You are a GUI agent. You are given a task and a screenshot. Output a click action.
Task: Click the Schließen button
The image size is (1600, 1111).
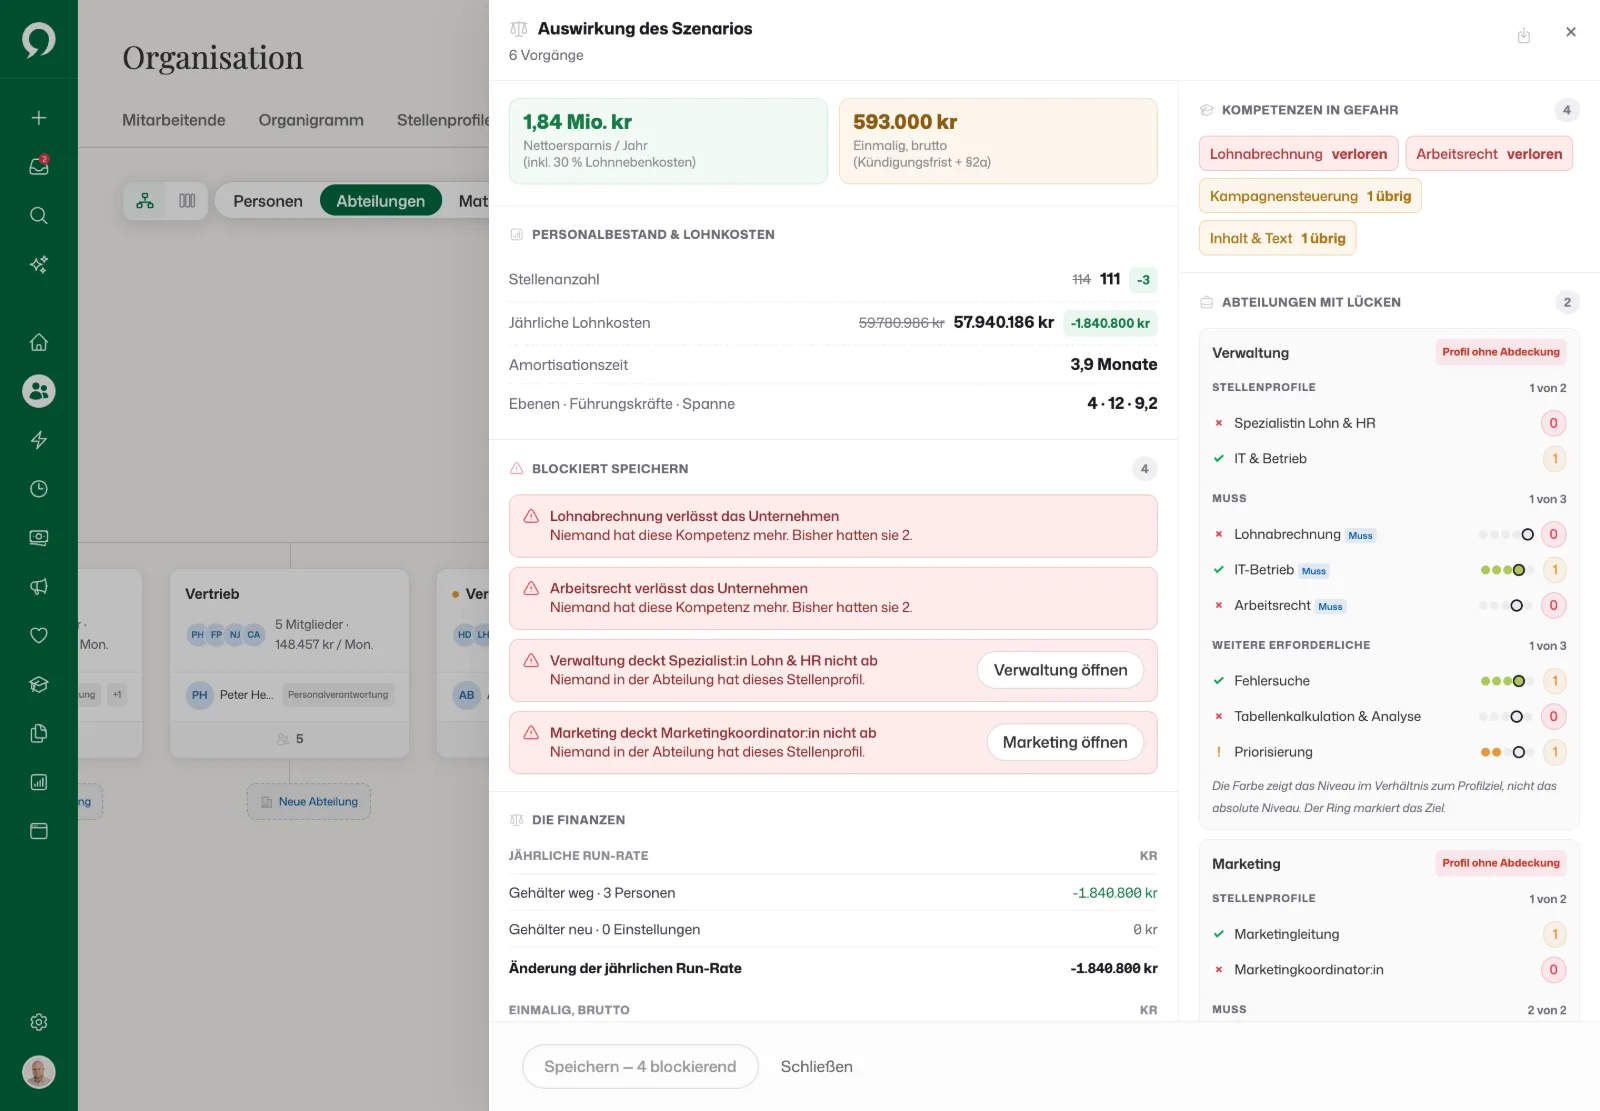click(x=817, y=1067)
